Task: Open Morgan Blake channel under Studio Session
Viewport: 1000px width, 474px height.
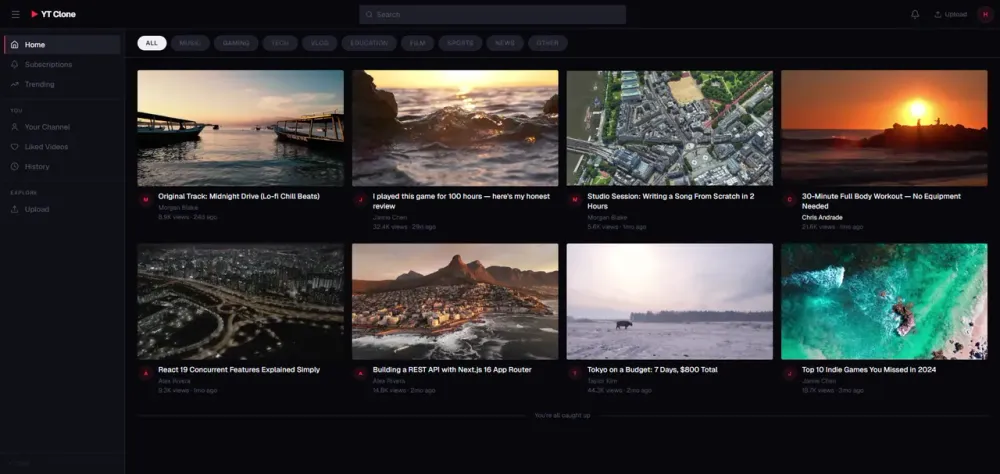Action: pyautogui.click(x=607, y=218)
